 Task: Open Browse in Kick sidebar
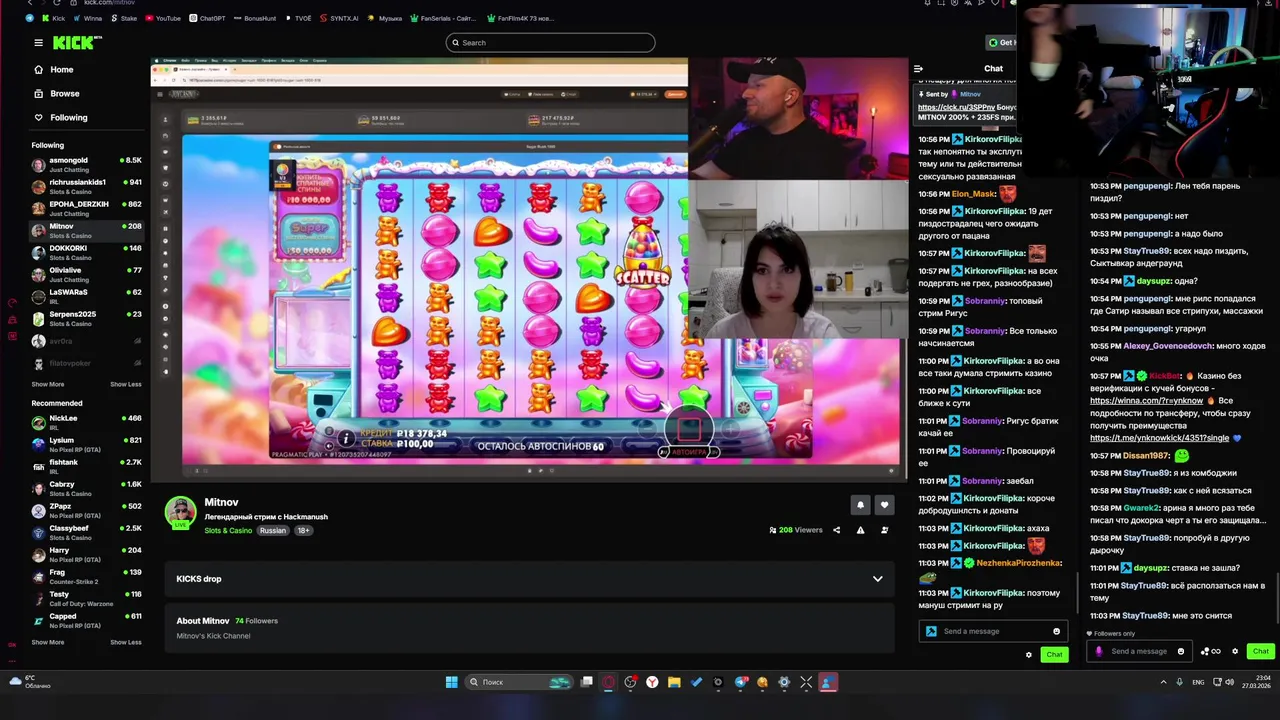point(65,94)
